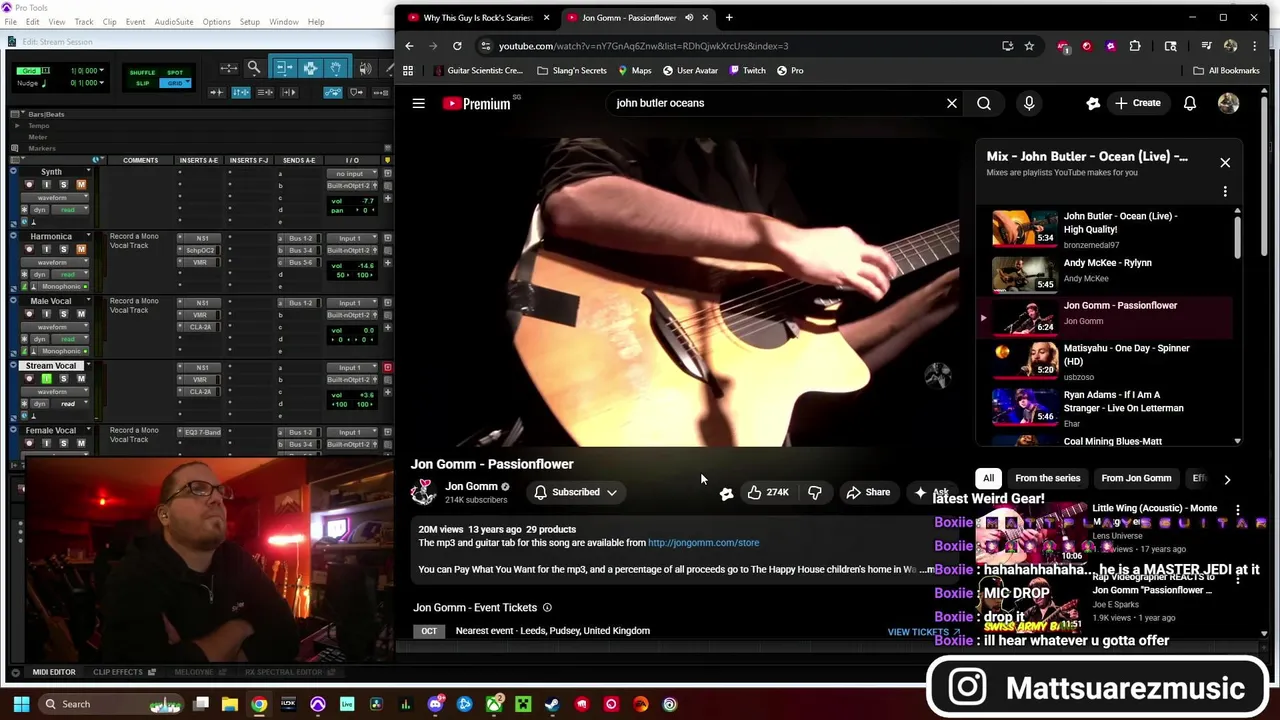Like the video with 274K likes
Screen dimensions: 1280x720
[767, 492]
